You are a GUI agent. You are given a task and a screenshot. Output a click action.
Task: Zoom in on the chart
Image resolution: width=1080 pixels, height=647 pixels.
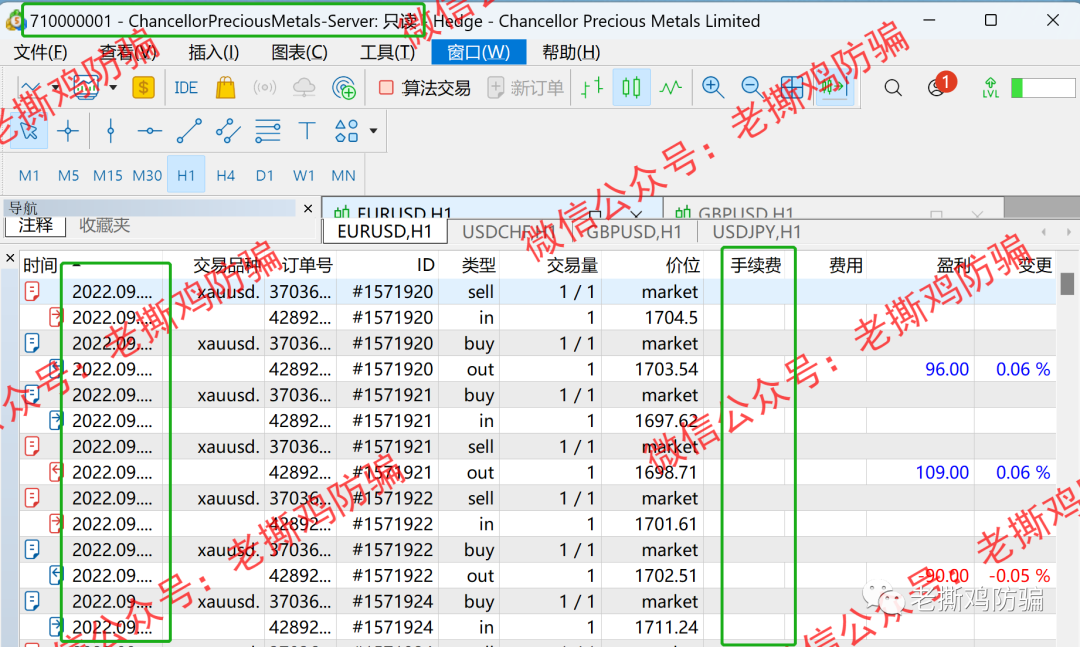pos(712,88)
